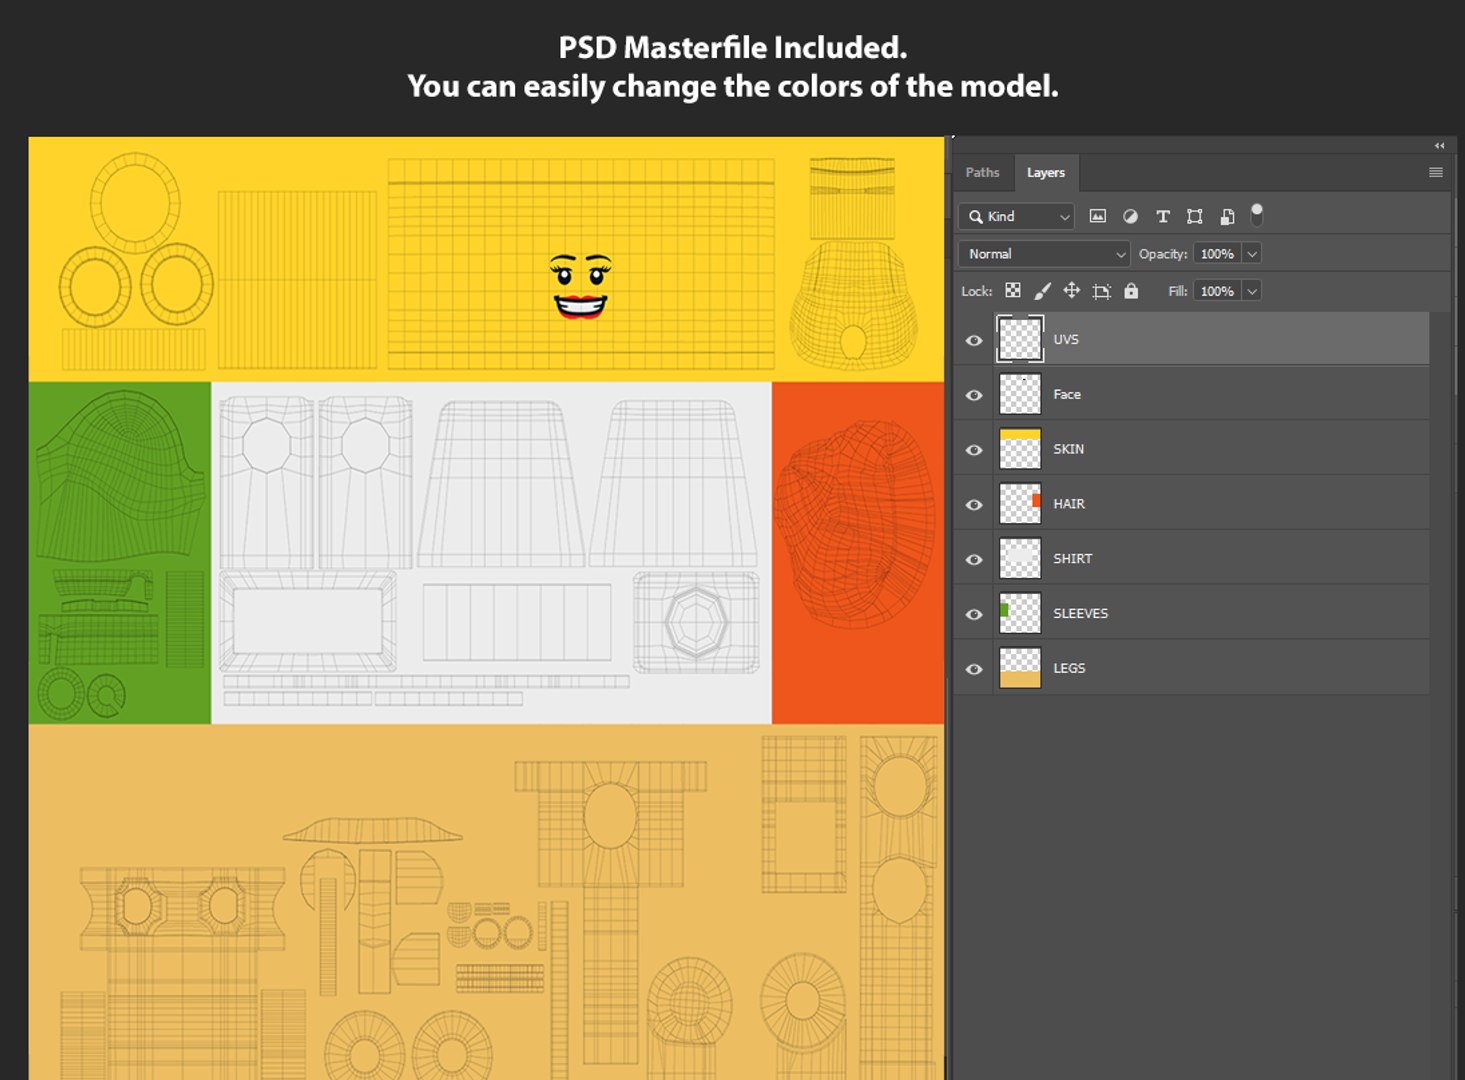The width and height of the screenshot is (1465, 1080).
Task: Click the SKIN layer name
Action: click(x=1069, y=449)
